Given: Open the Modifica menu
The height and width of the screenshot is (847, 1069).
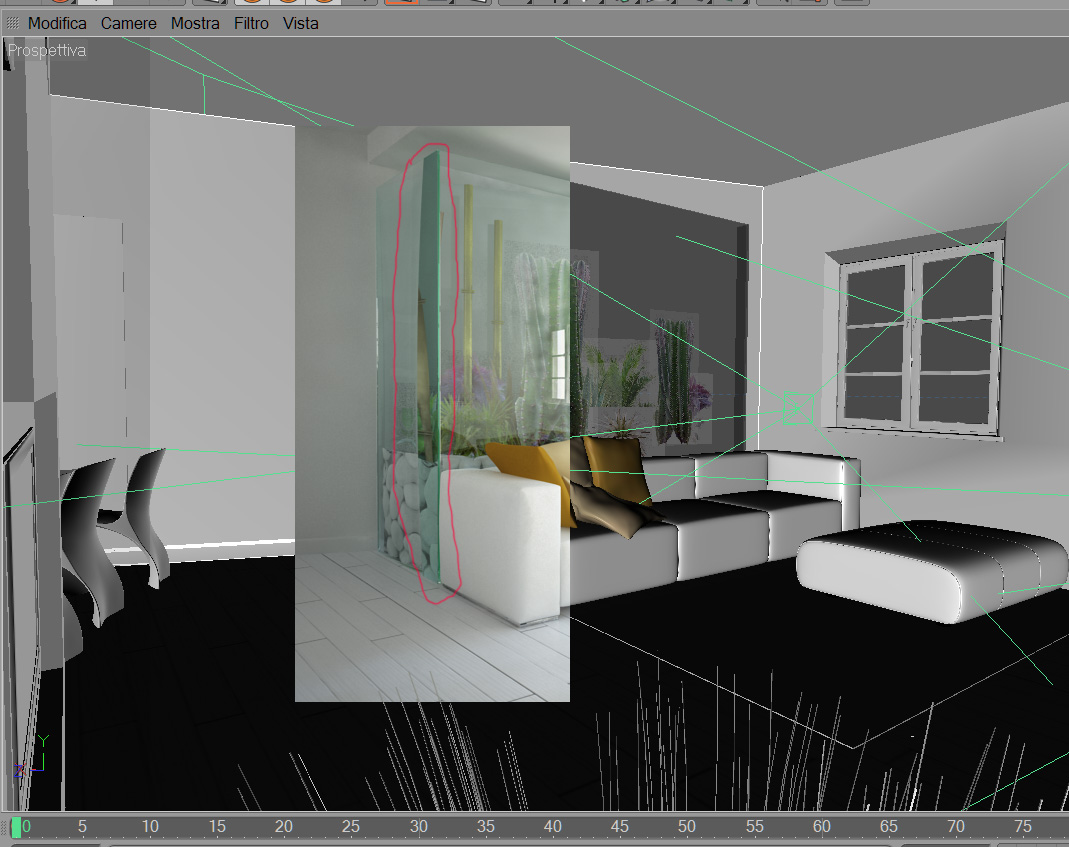Looking at the screenshot, I should 57,23.
